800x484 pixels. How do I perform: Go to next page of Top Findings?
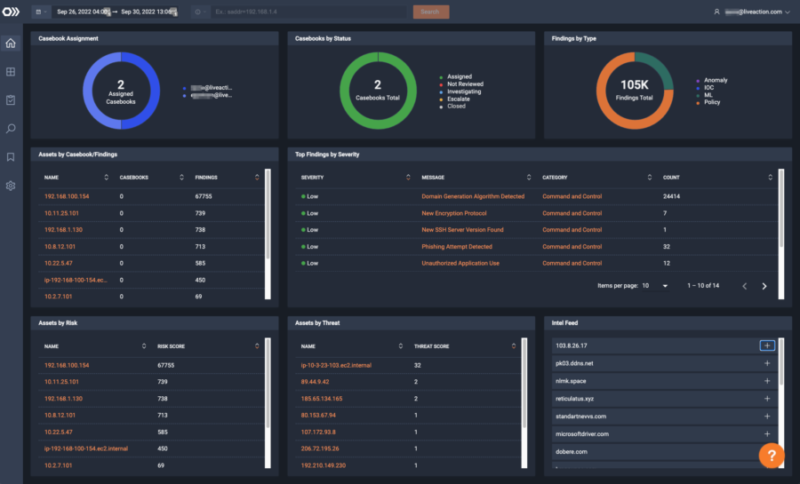tap(764, 286)
